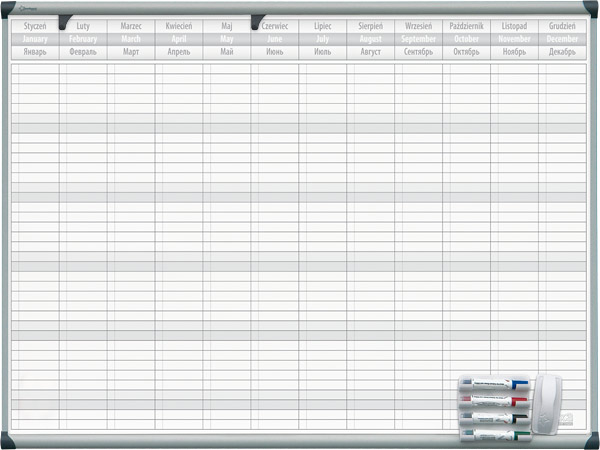Click the "January" label
The image size is (600, 450).
pyautogui.click(x=35, y=39)
